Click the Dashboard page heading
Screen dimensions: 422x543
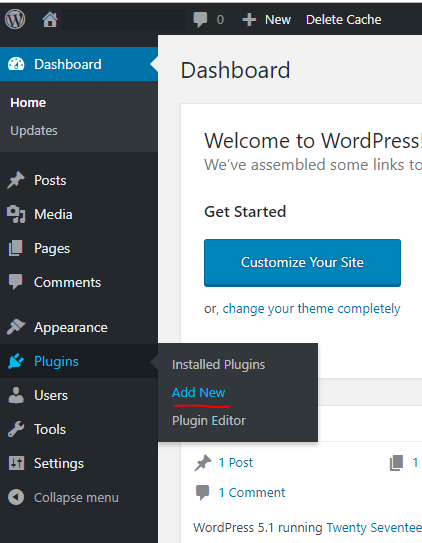click(x=235, y=70)
